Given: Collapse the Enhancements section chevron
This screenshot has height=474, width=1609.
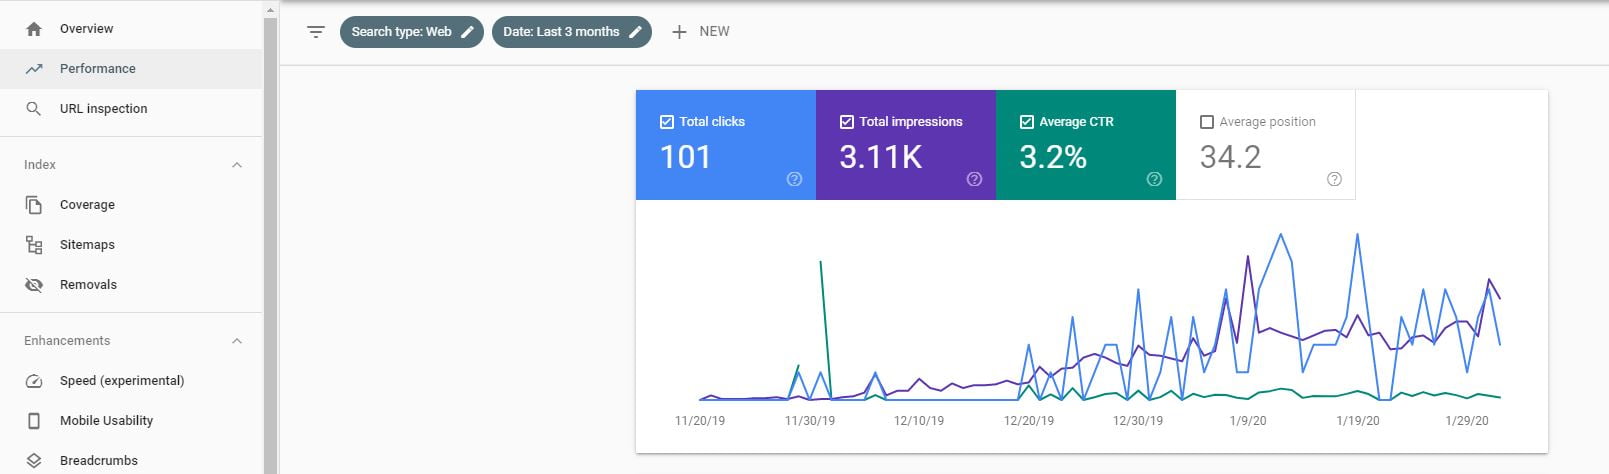Looking at the screenshot, I should click(237, 341).
